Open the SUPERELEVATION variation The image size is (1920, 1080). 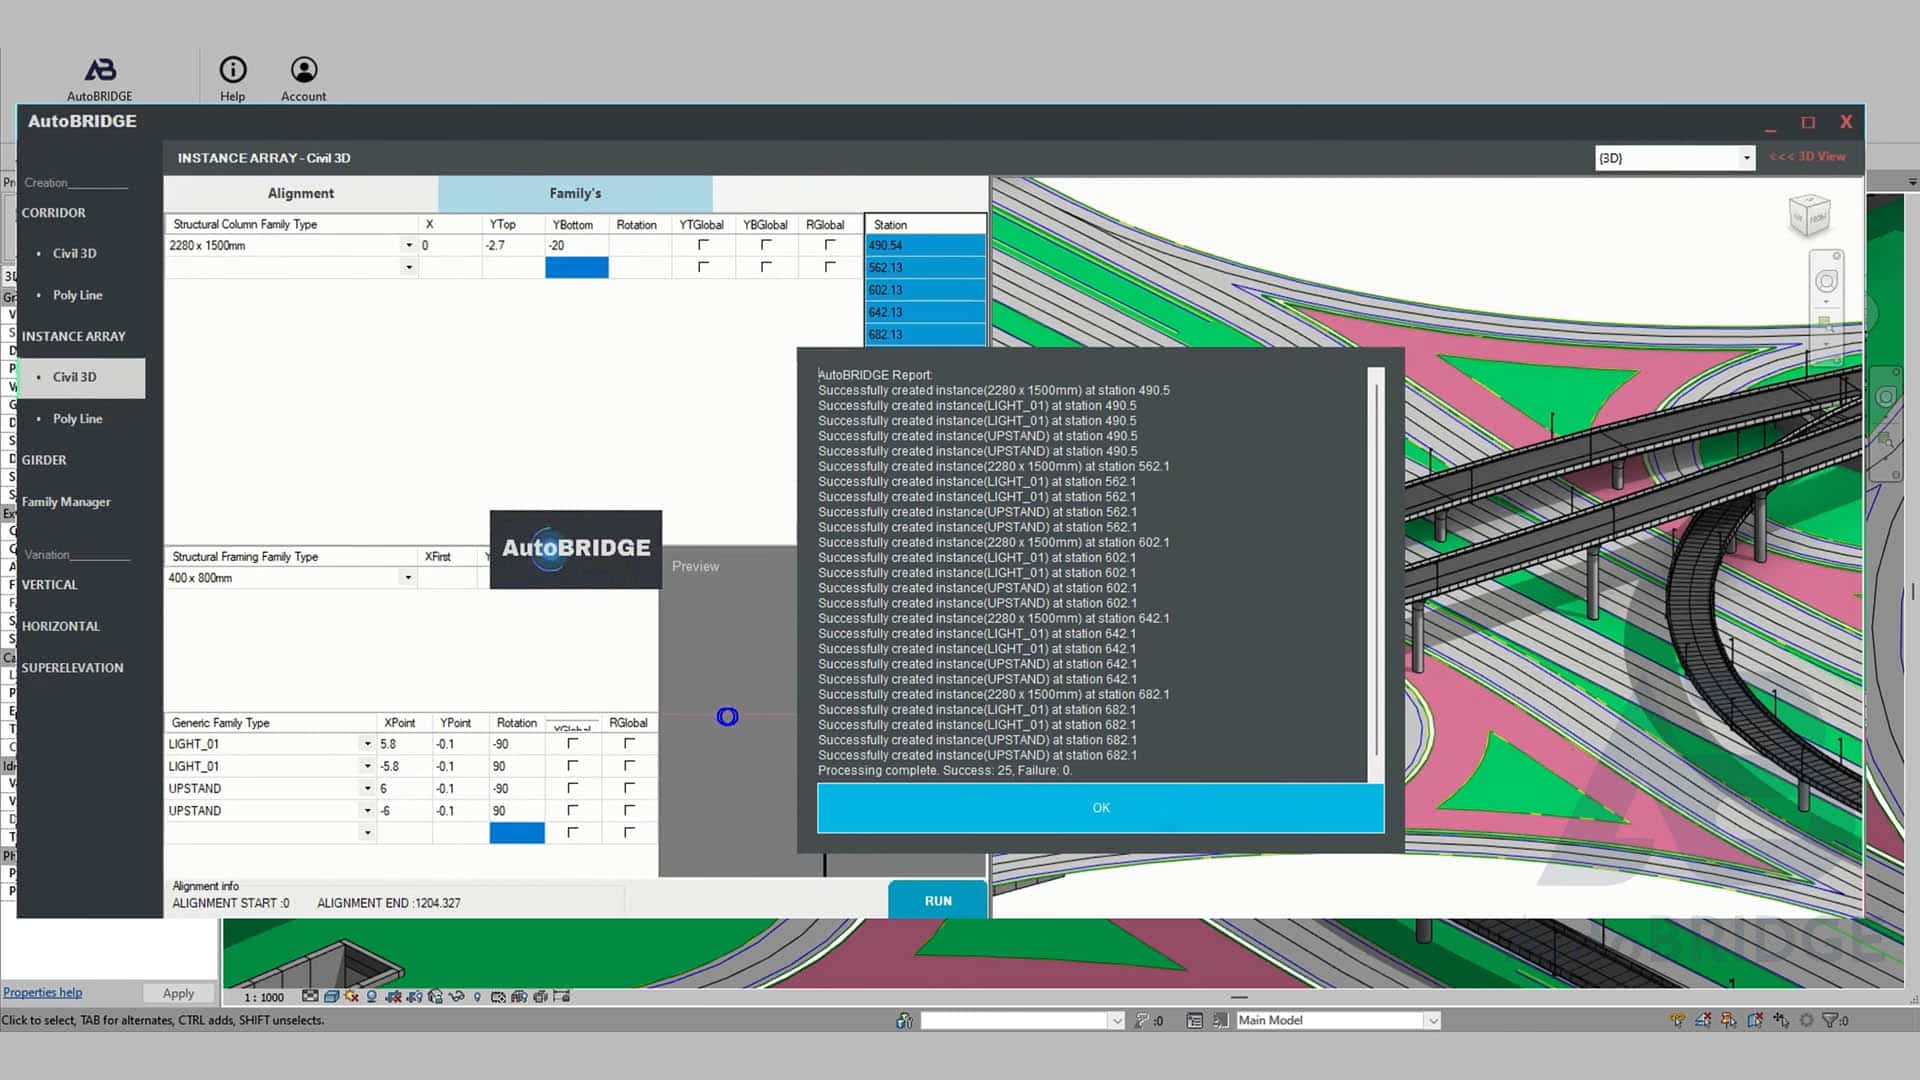click(72, 668)
